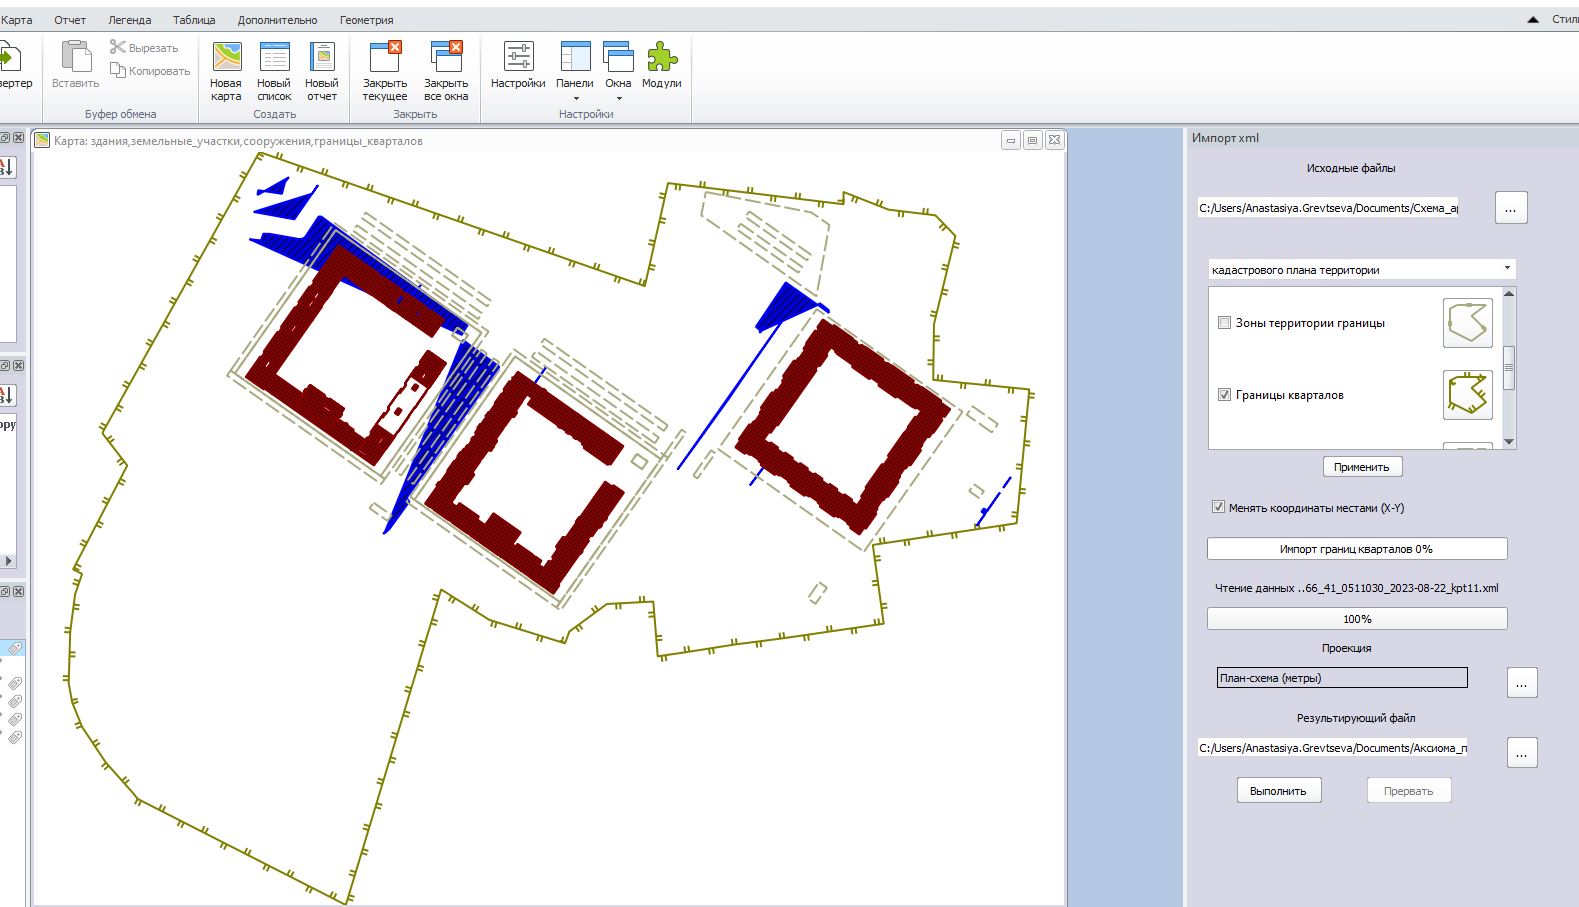Create a Новый отчет
The height and width of the screenshot is (907, 1579).
pos(322,58)
